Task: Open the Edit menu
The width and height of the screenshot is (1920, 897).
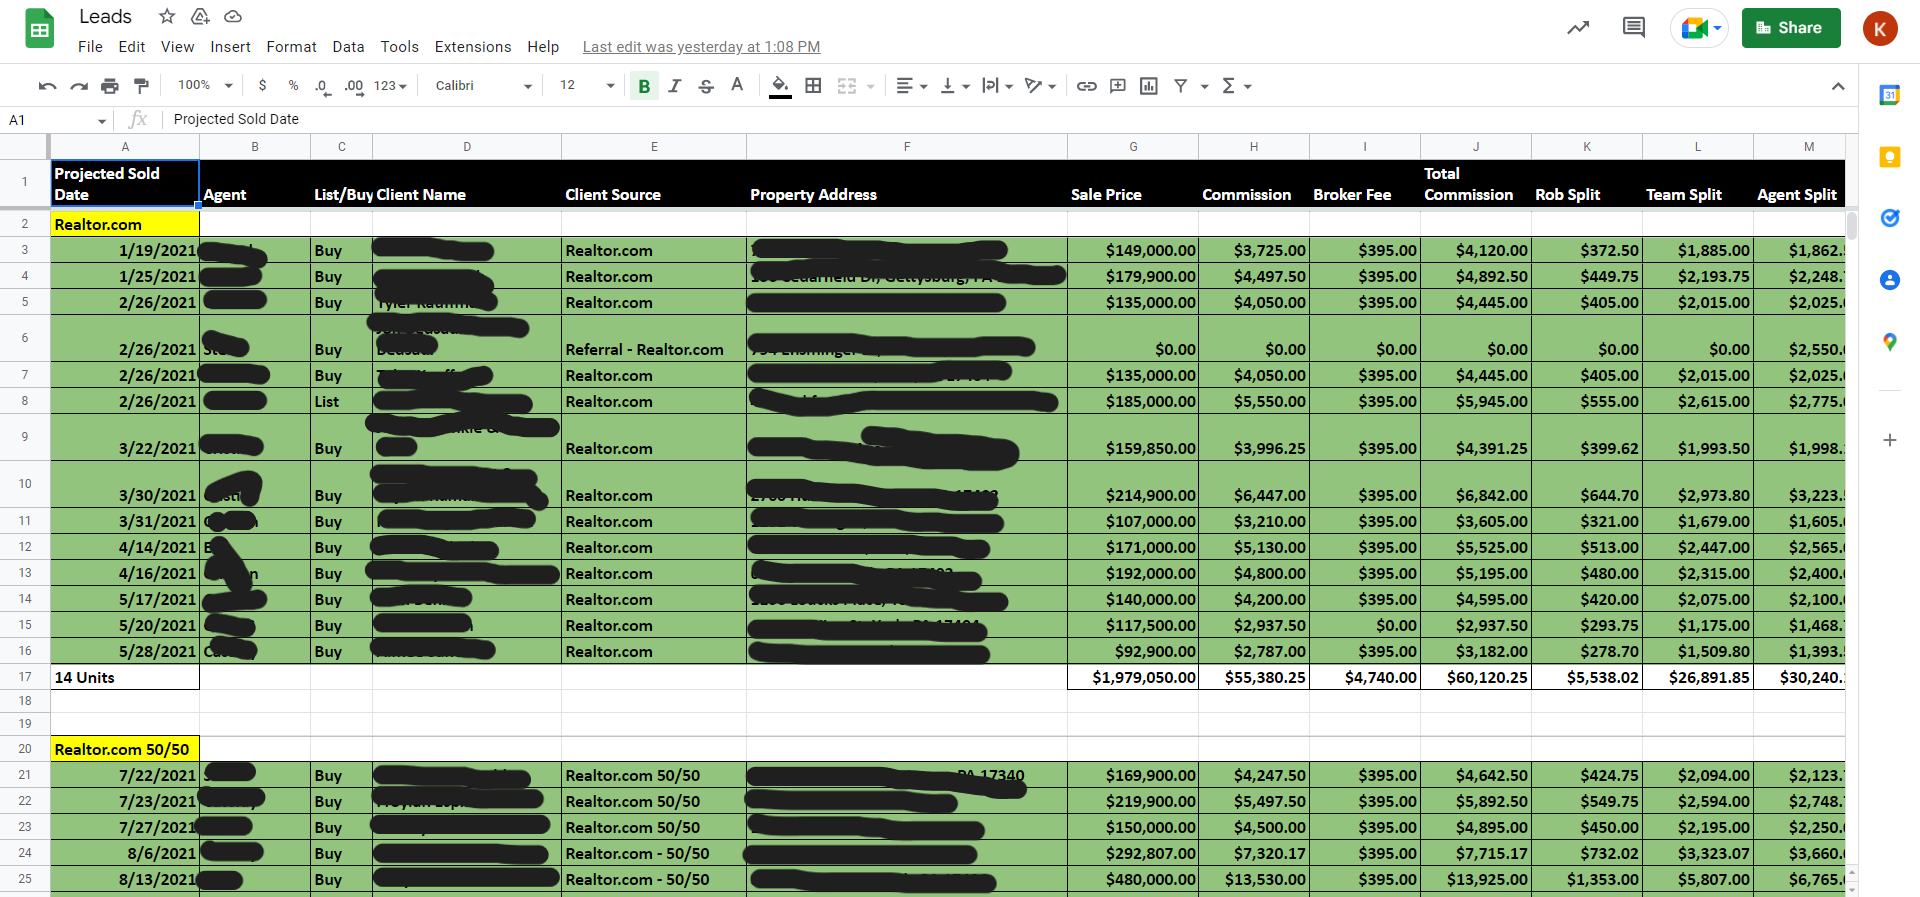Action: coord(132,47)
